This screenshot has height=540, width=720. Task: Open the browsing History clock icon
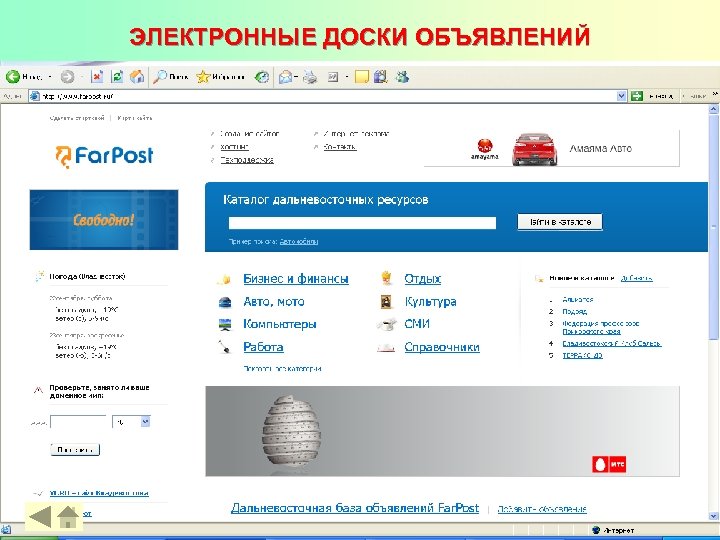pyautogui.click(x=262, y=77)
